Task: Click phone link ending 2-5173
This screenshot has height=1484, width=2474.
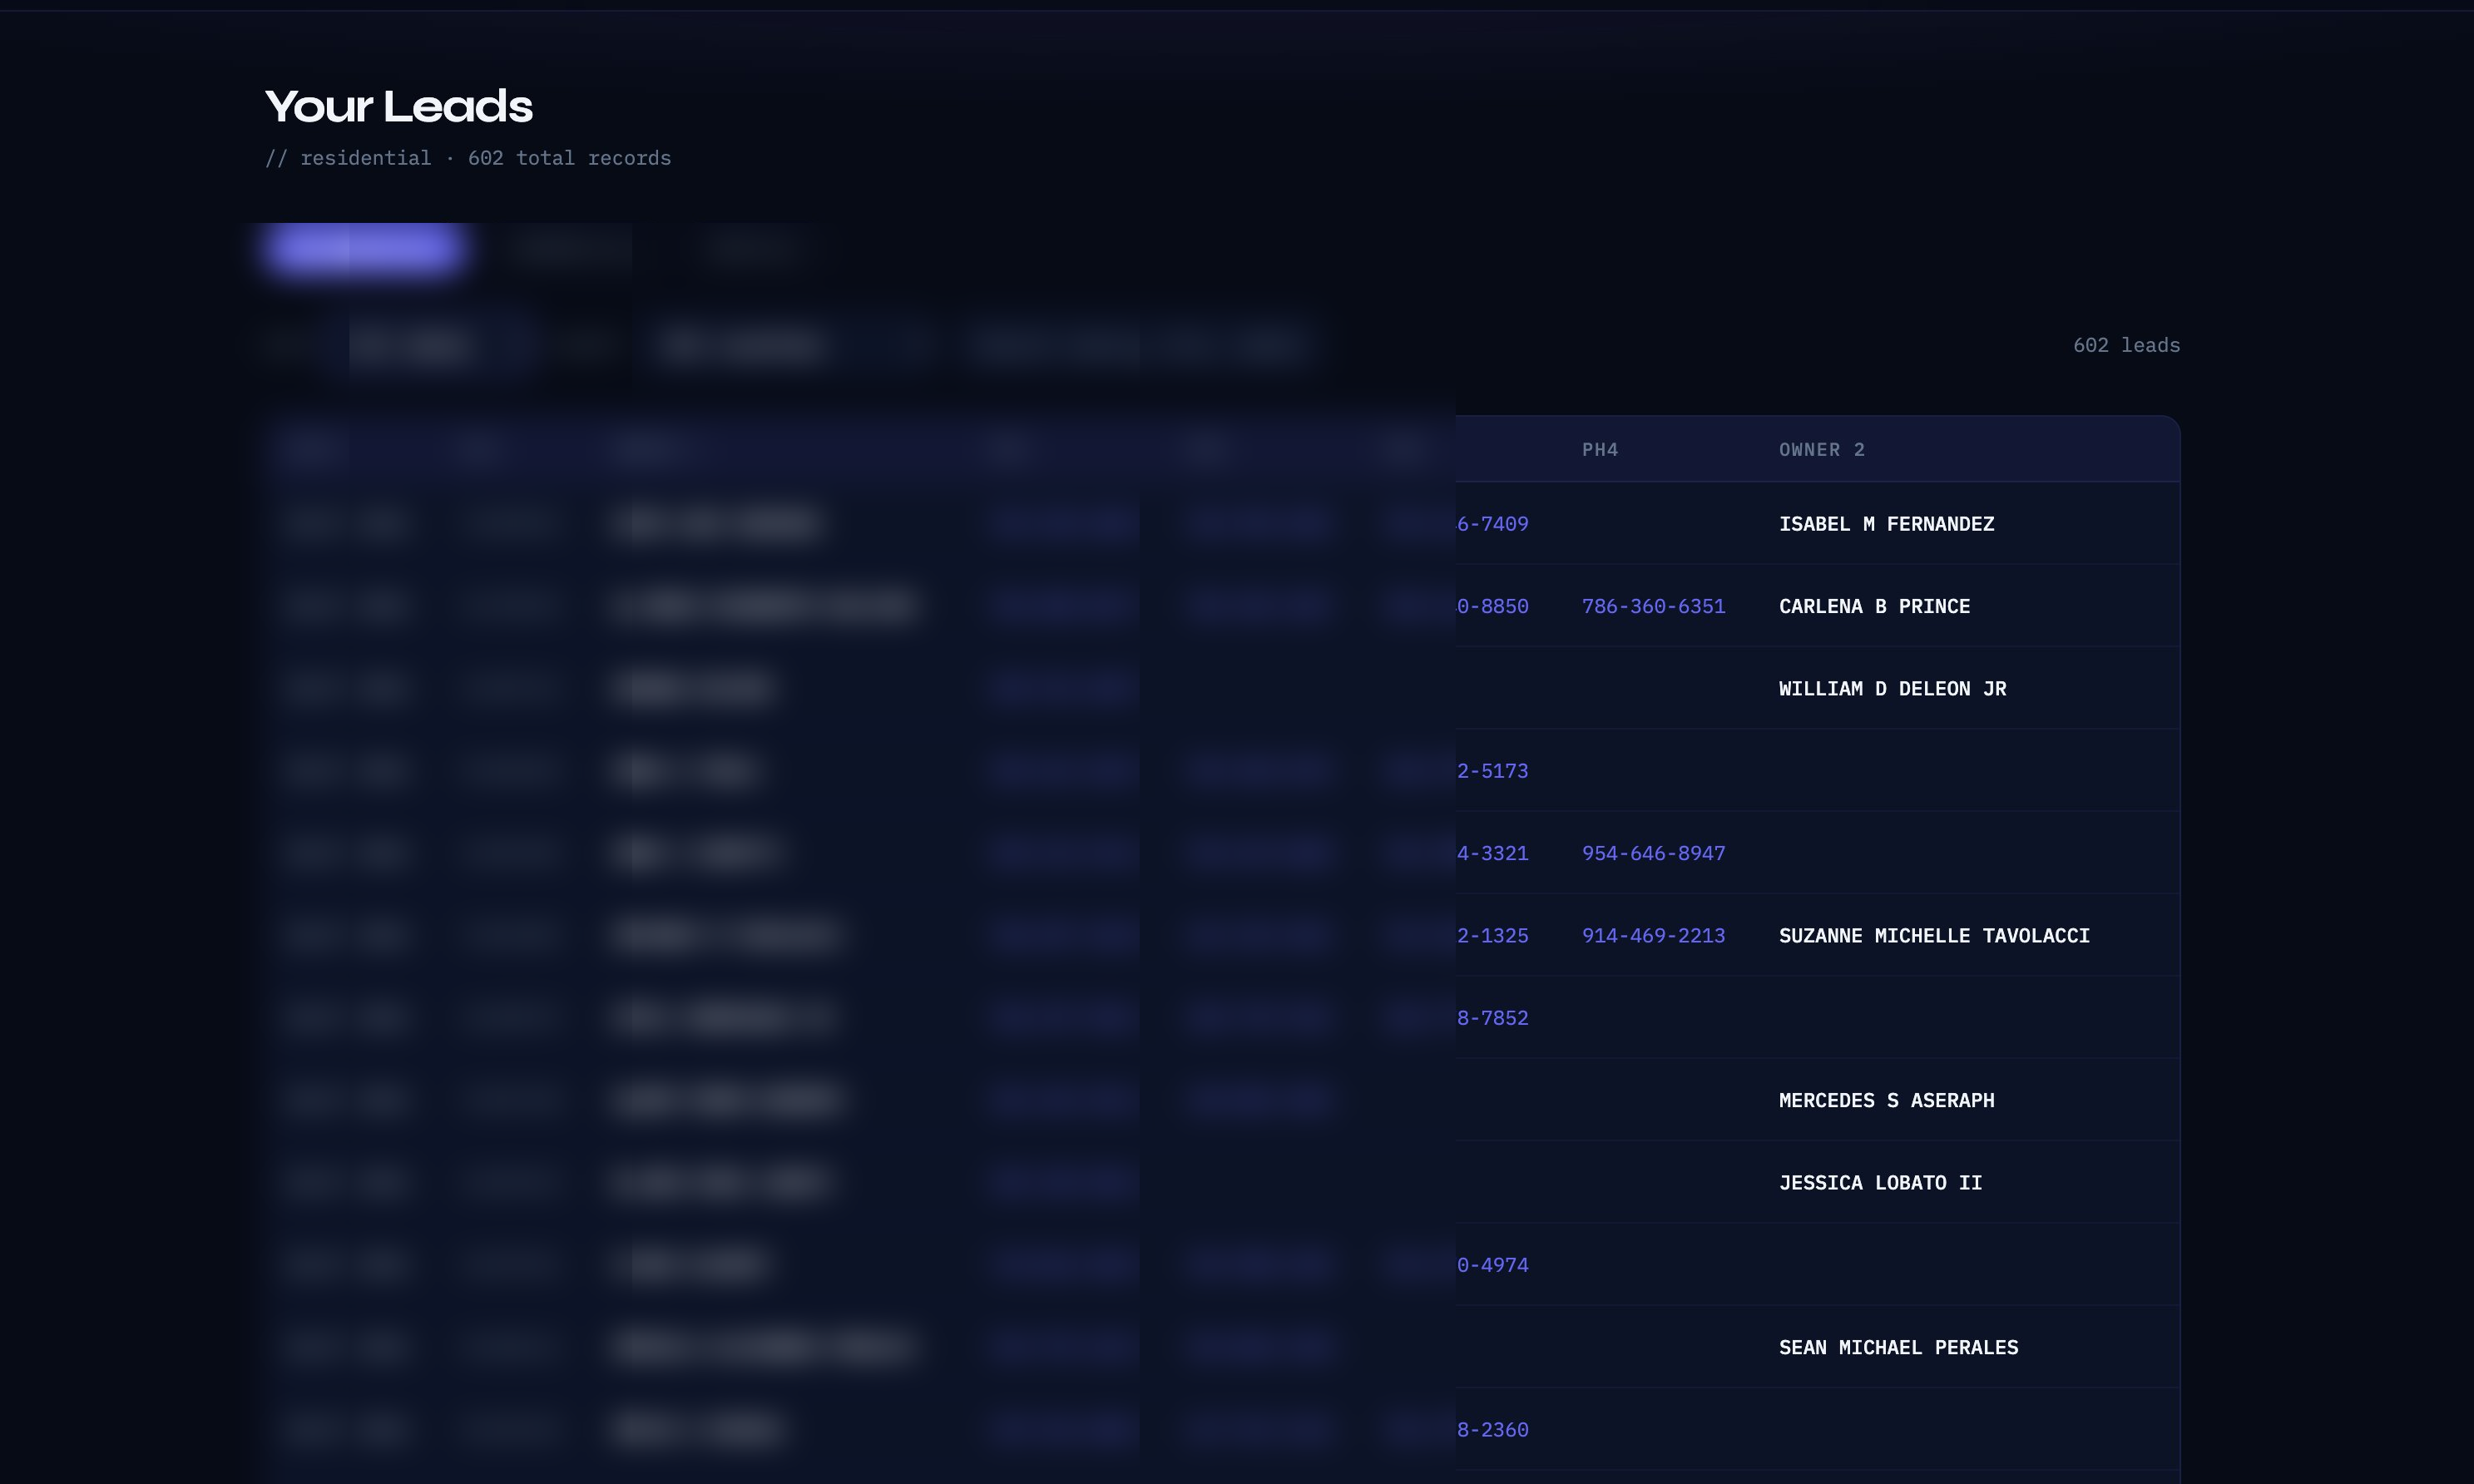Action: point(1492,770)
